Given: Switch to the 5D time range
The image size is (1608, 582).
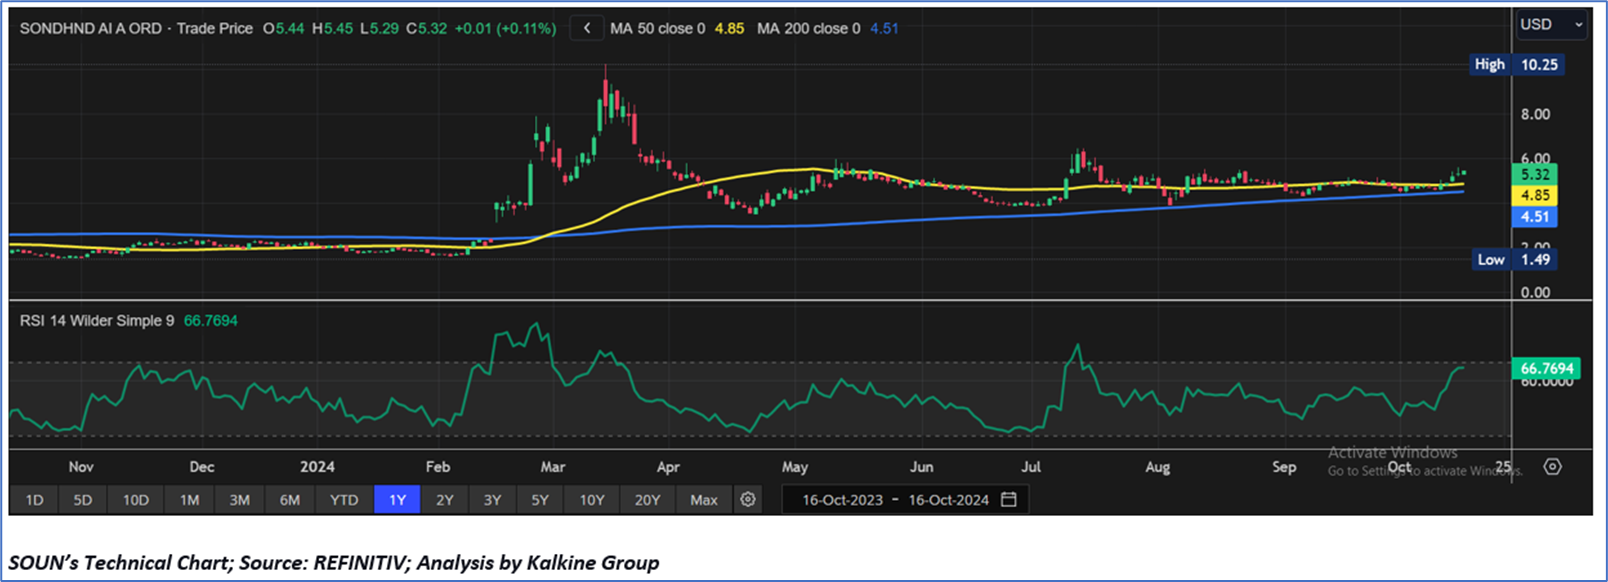Looking at the screenshot, I should 83,499.
